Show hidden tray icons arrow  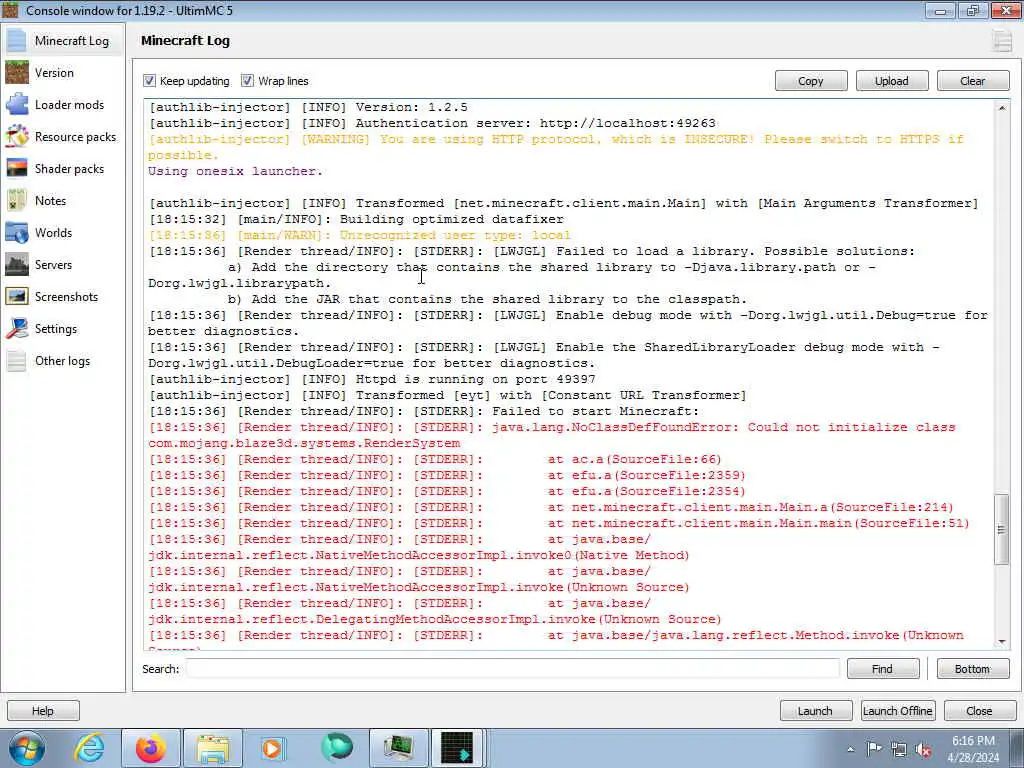coord(850,749)
